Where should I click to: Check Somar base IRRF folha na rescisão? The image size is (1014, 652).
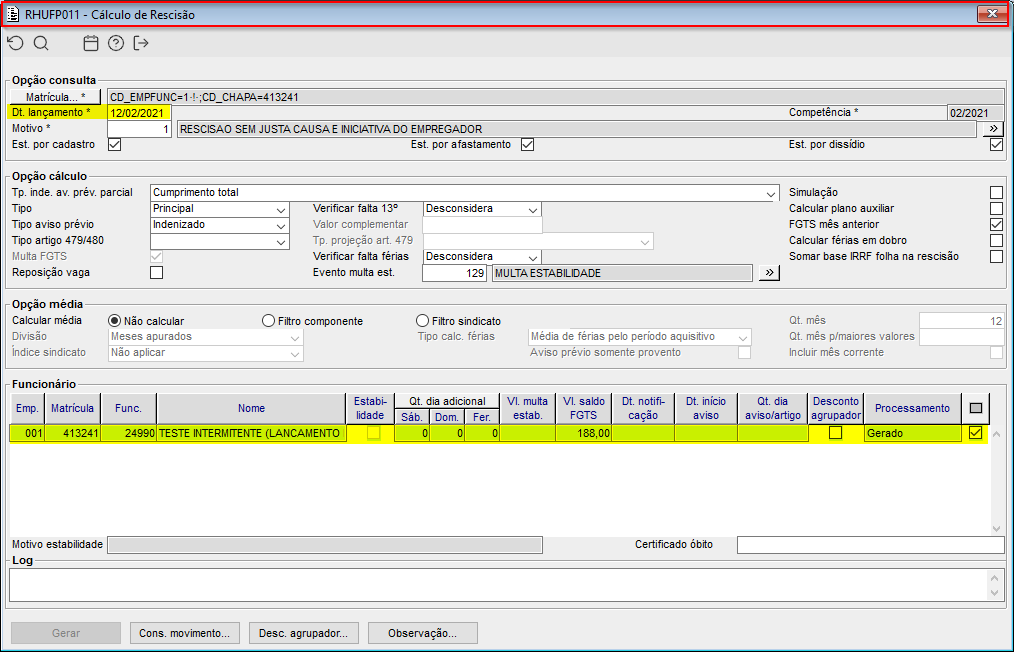[997, 257]
